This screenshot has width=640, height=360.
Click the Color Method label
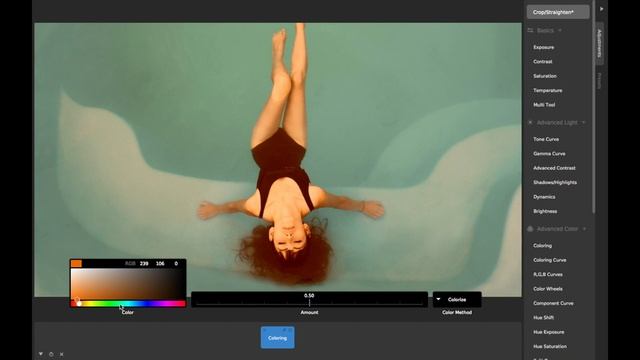tap(457, 312)
